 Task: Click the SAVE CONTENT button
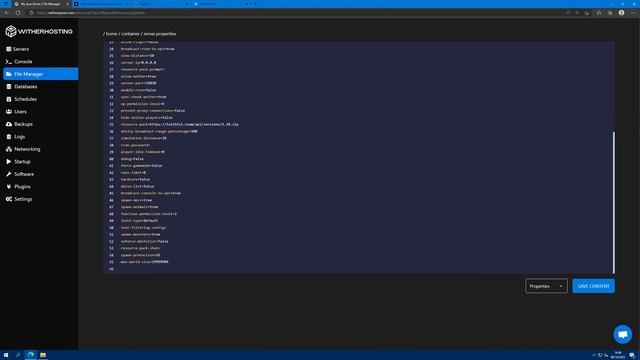point(593,286)
